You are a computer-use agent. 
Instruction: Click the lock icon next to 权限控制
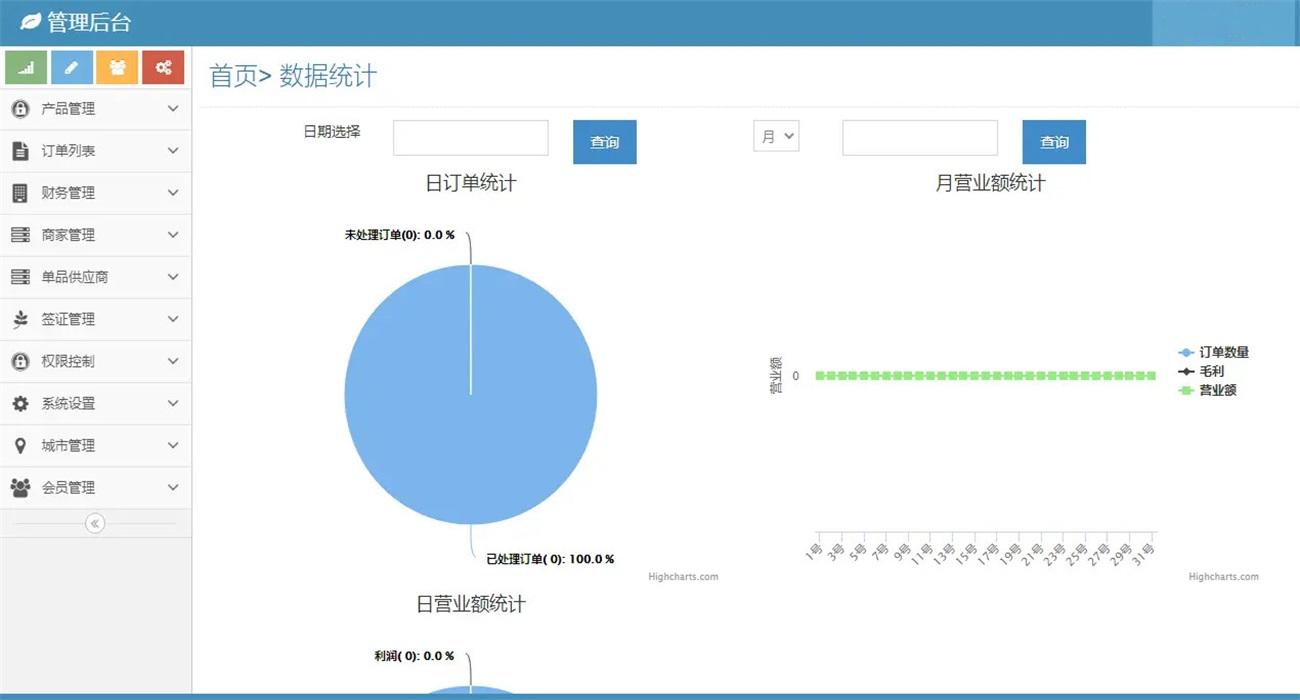[x=20, y=361]
